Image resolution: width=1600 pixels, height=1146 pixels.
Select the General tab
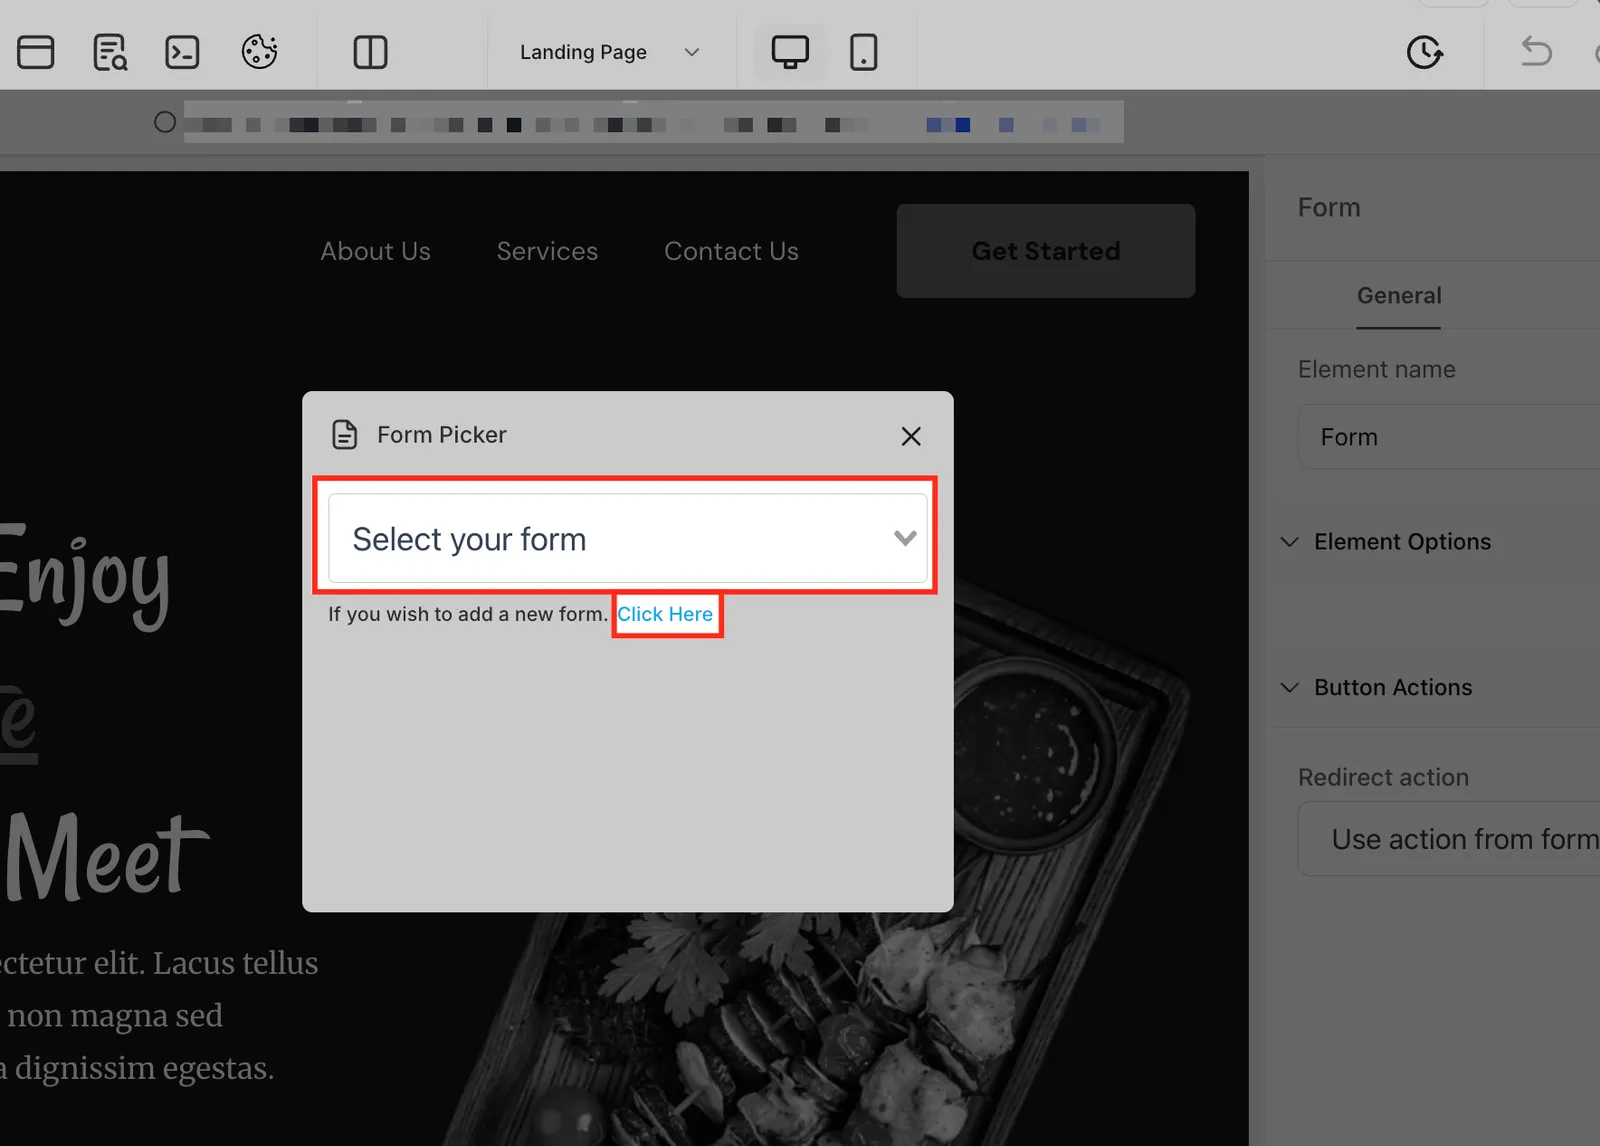pos(1399,296)
